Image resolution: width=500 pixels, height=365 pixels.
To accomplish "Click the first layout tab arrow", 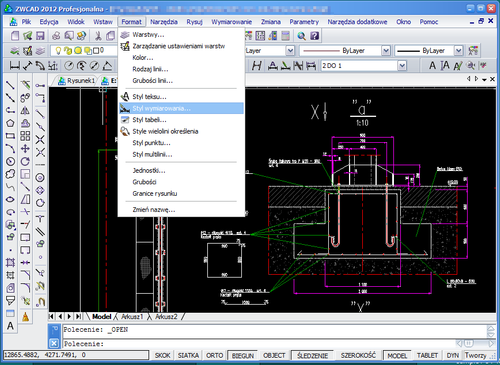I will pos(52,316).
